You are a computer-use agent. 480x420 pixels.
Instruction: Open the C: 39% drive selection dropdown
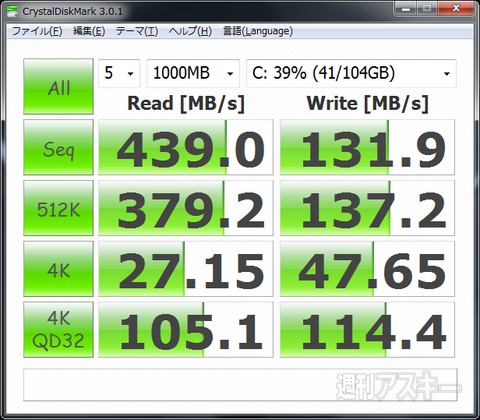click(x=351, y=73)
